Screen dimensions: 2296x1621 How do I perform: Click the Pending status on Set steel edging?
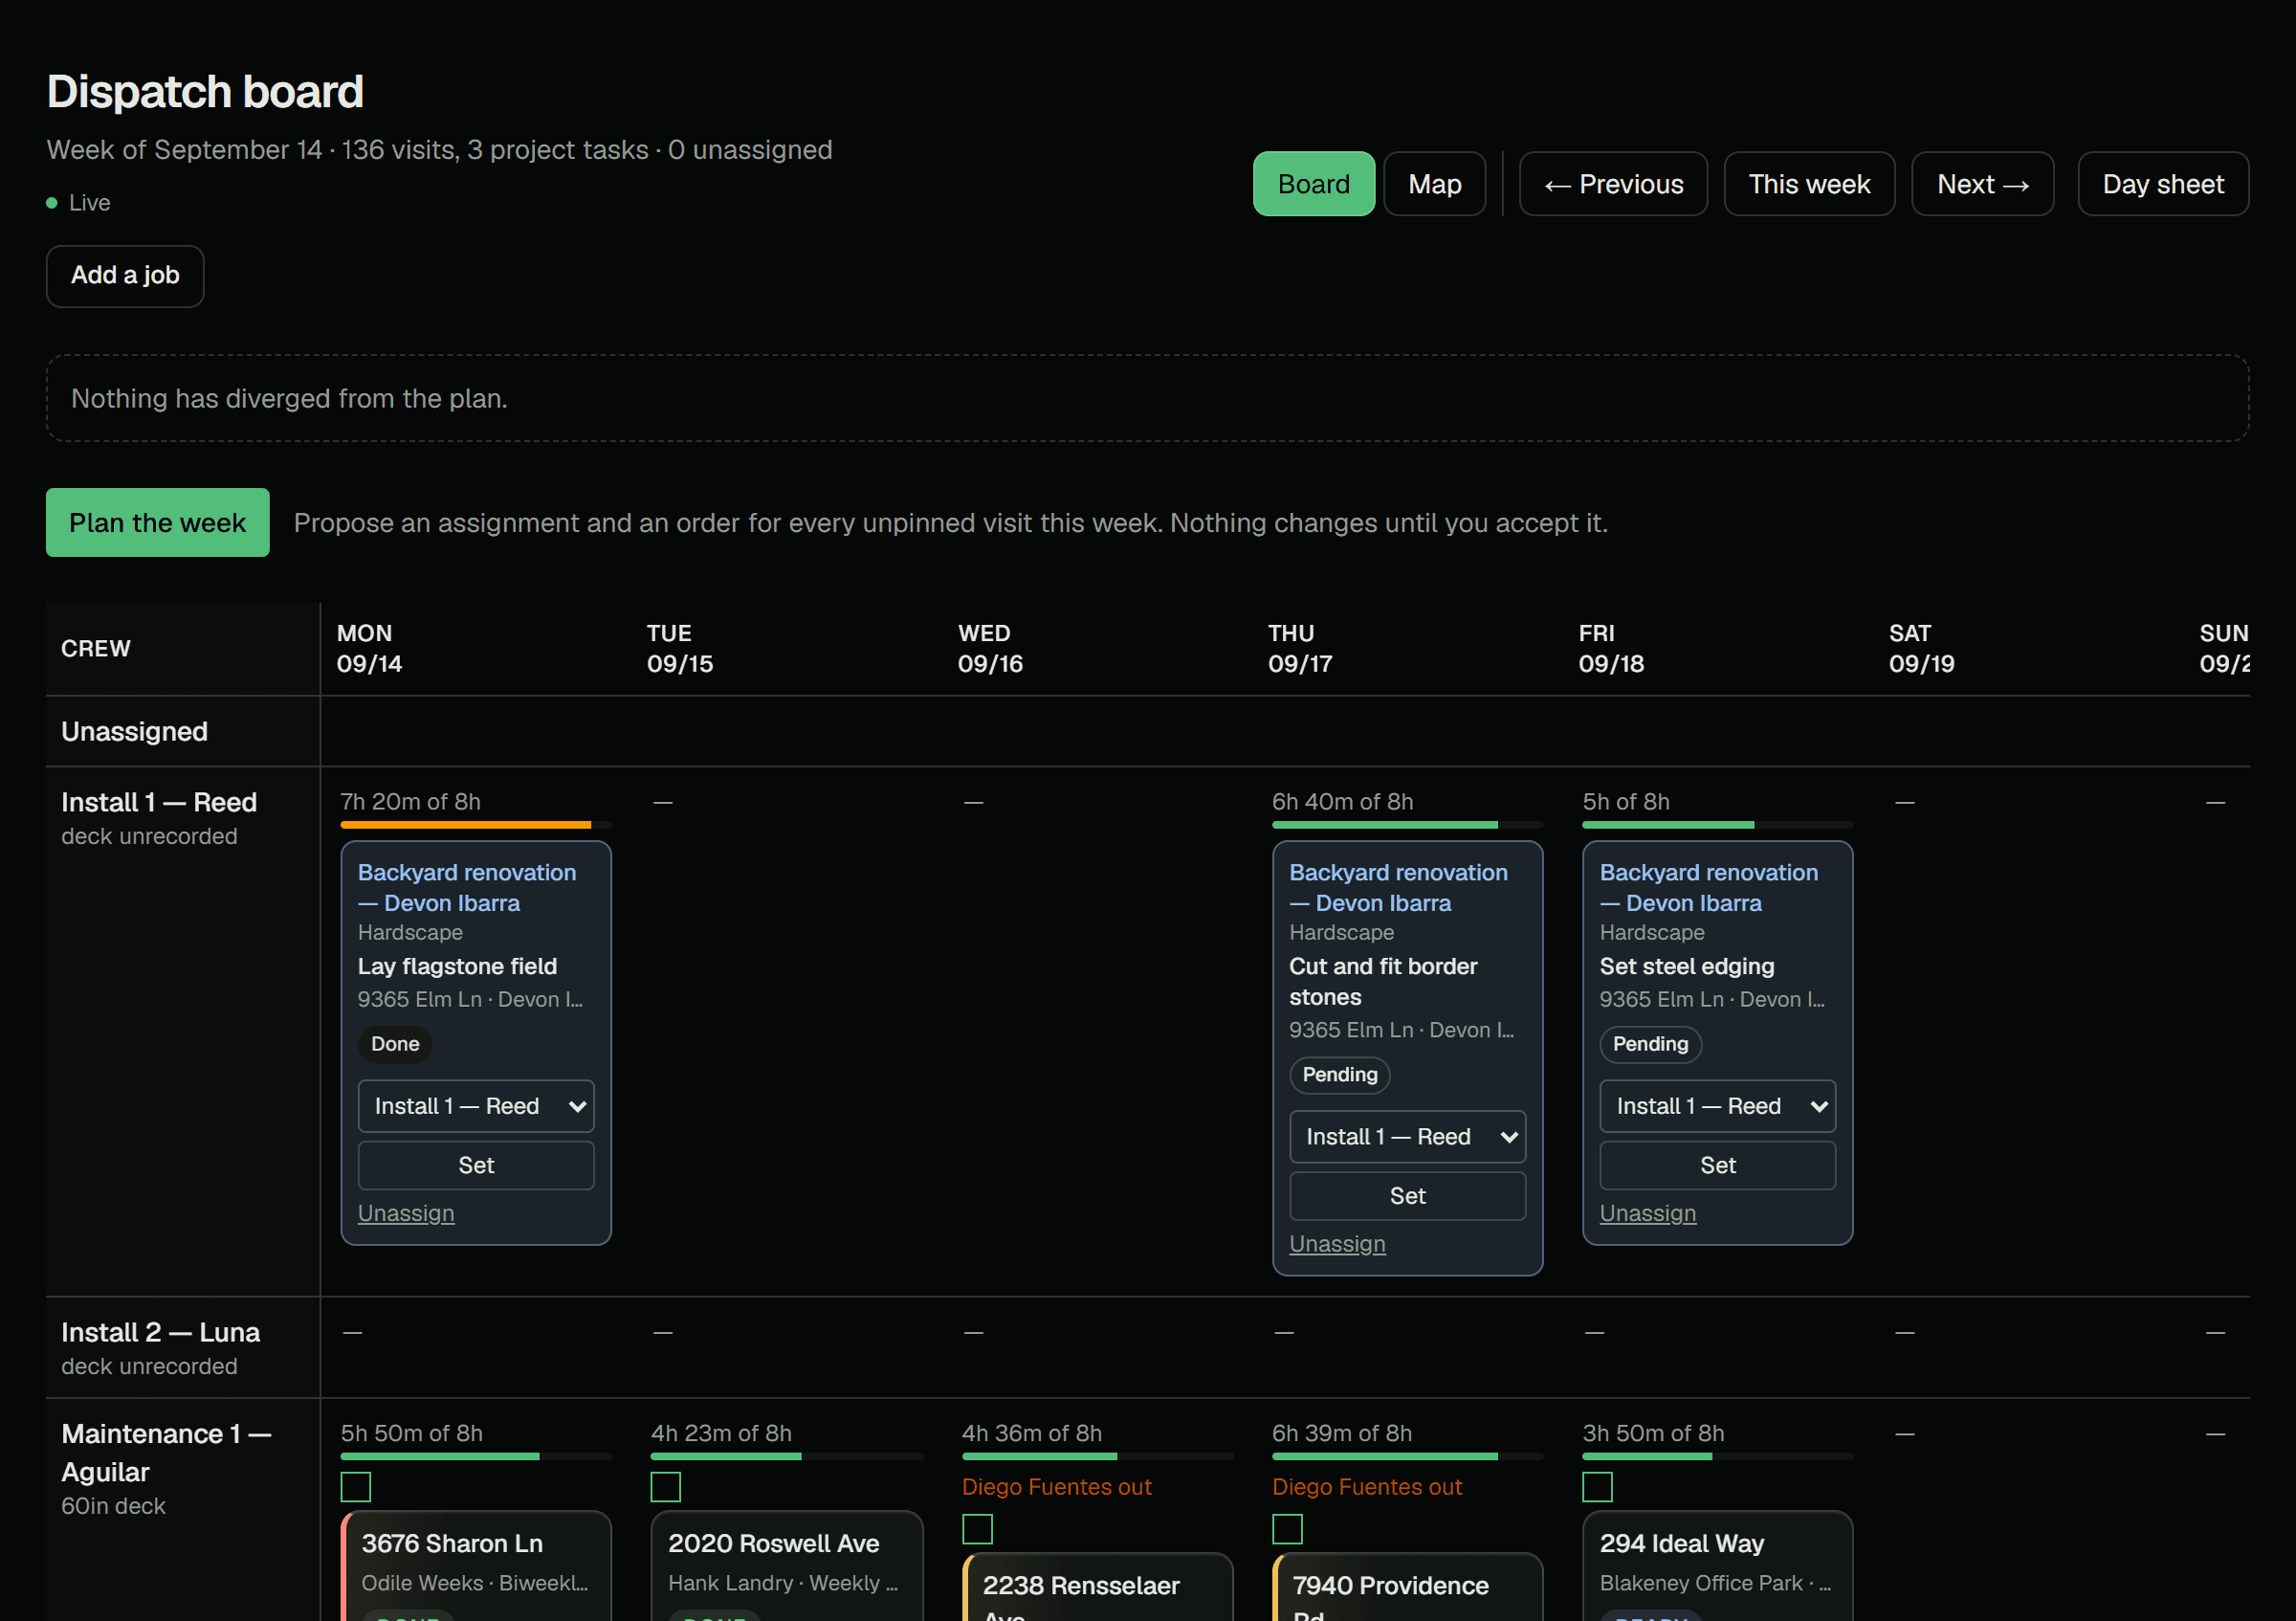pos(1650,1044)
